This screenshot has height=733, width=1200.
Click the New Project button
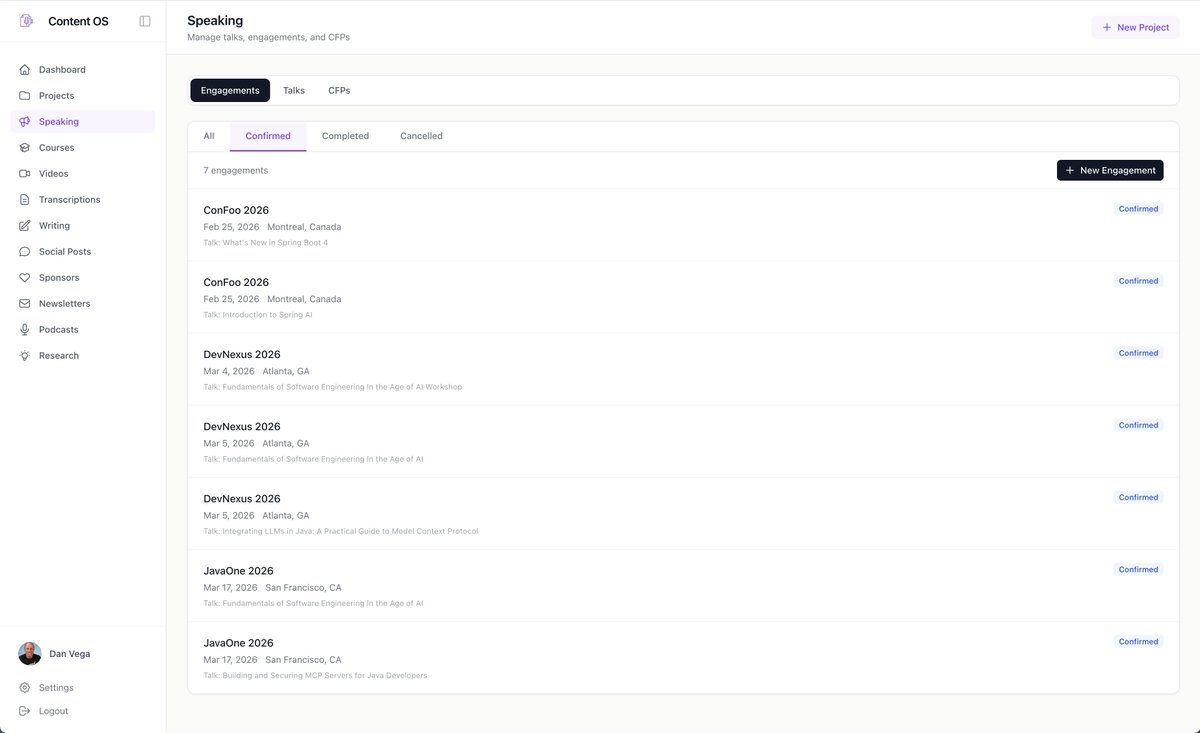pyautogui.click(x=1135, y=27)
